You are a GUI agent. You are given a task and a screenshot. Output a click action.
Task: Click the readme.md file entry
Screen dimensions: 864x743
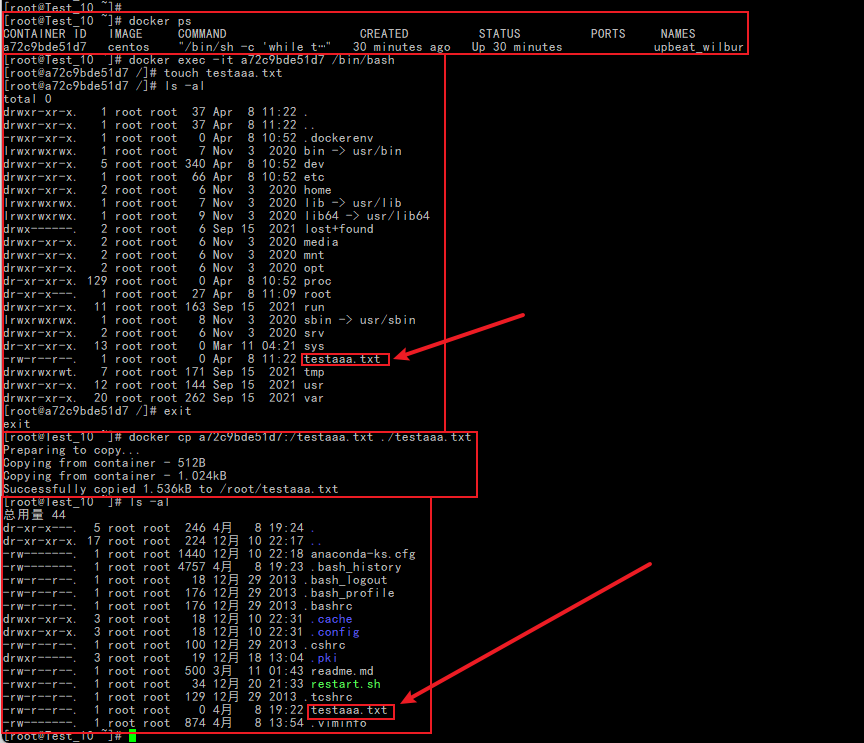pyautogui.click(x=341, y=671)
